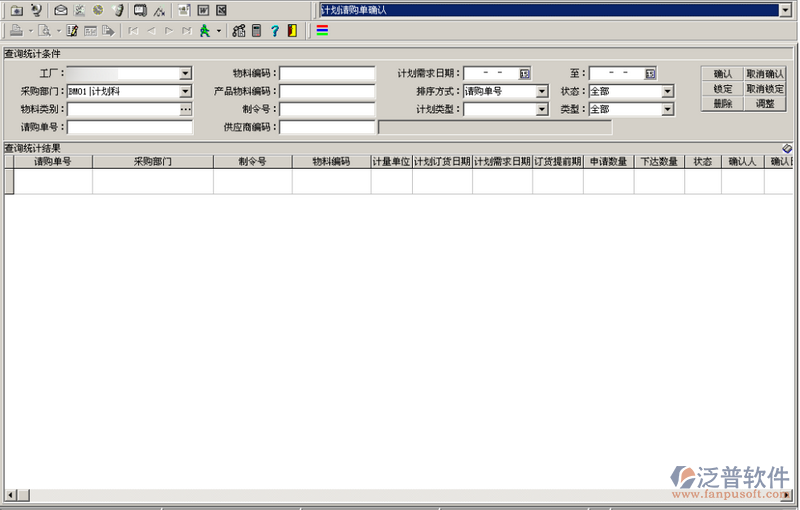Click the print preview magnifier icon
The image size is (800, 510).
tap(44, 31)
